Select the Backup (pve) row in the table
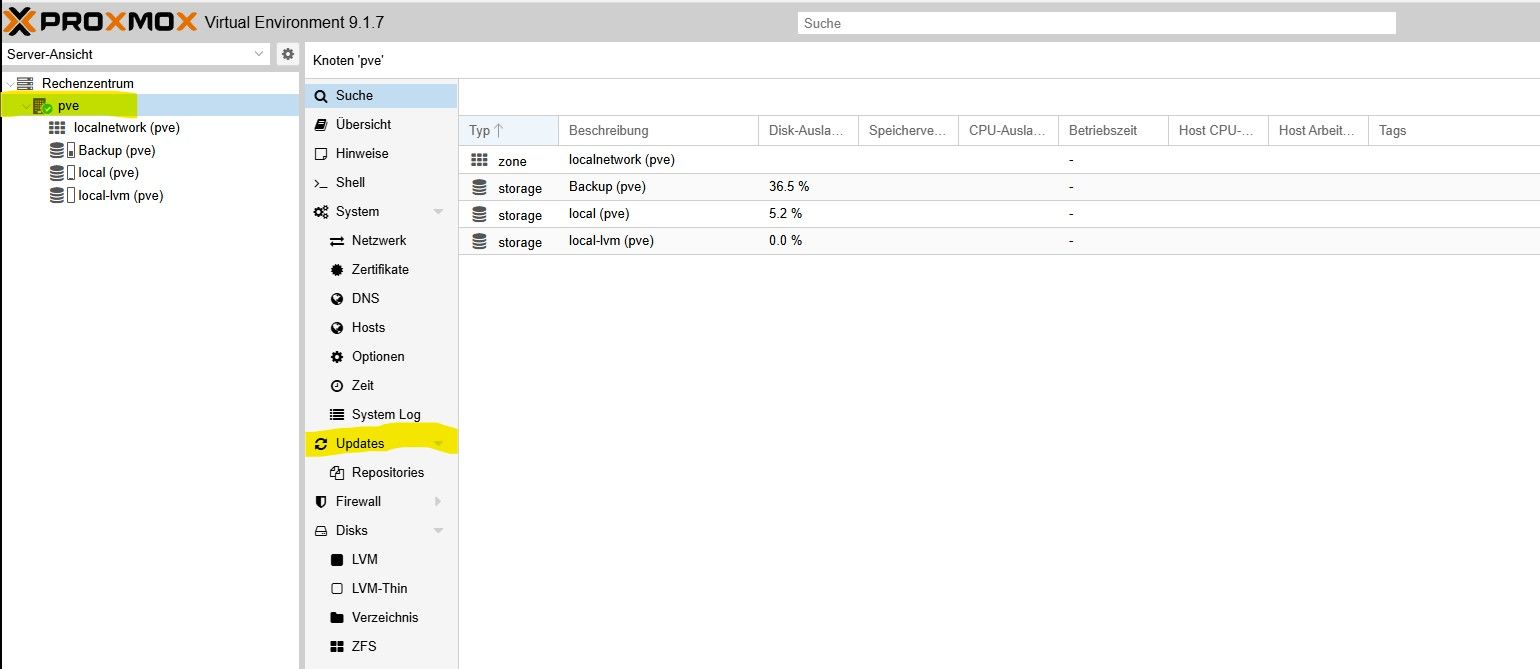The width and height of the screenshot is (1540, 669). point(999,187)
